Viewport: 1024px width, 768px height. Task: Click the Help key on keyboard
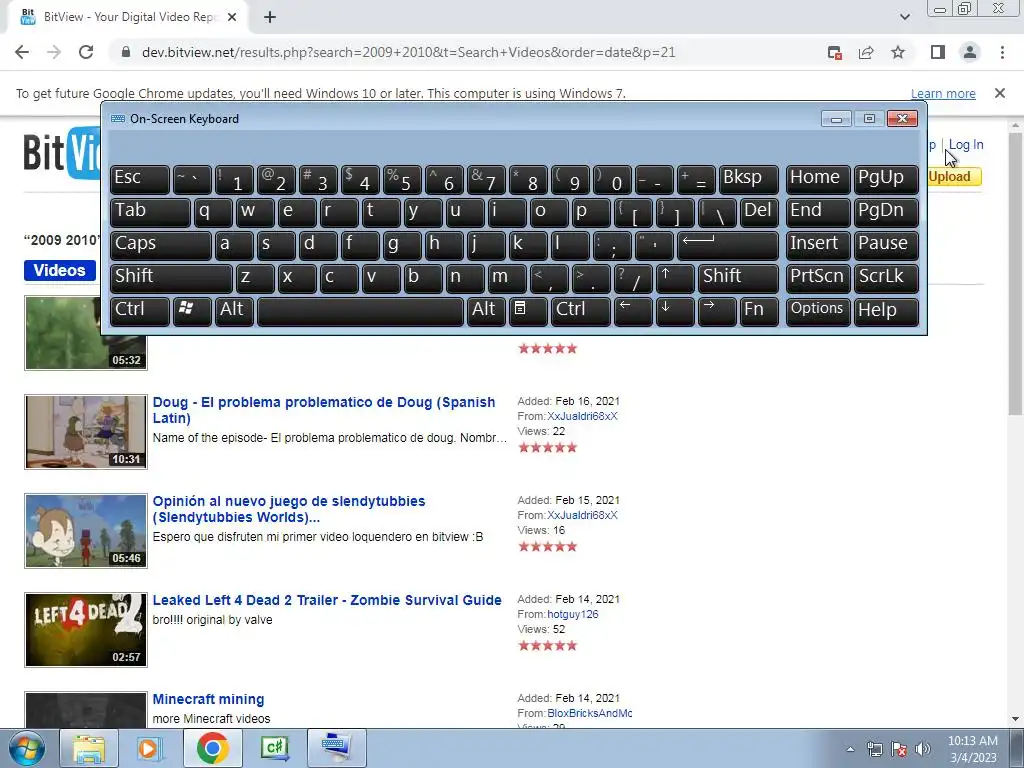pyautogui.click(x=886, y=311)
